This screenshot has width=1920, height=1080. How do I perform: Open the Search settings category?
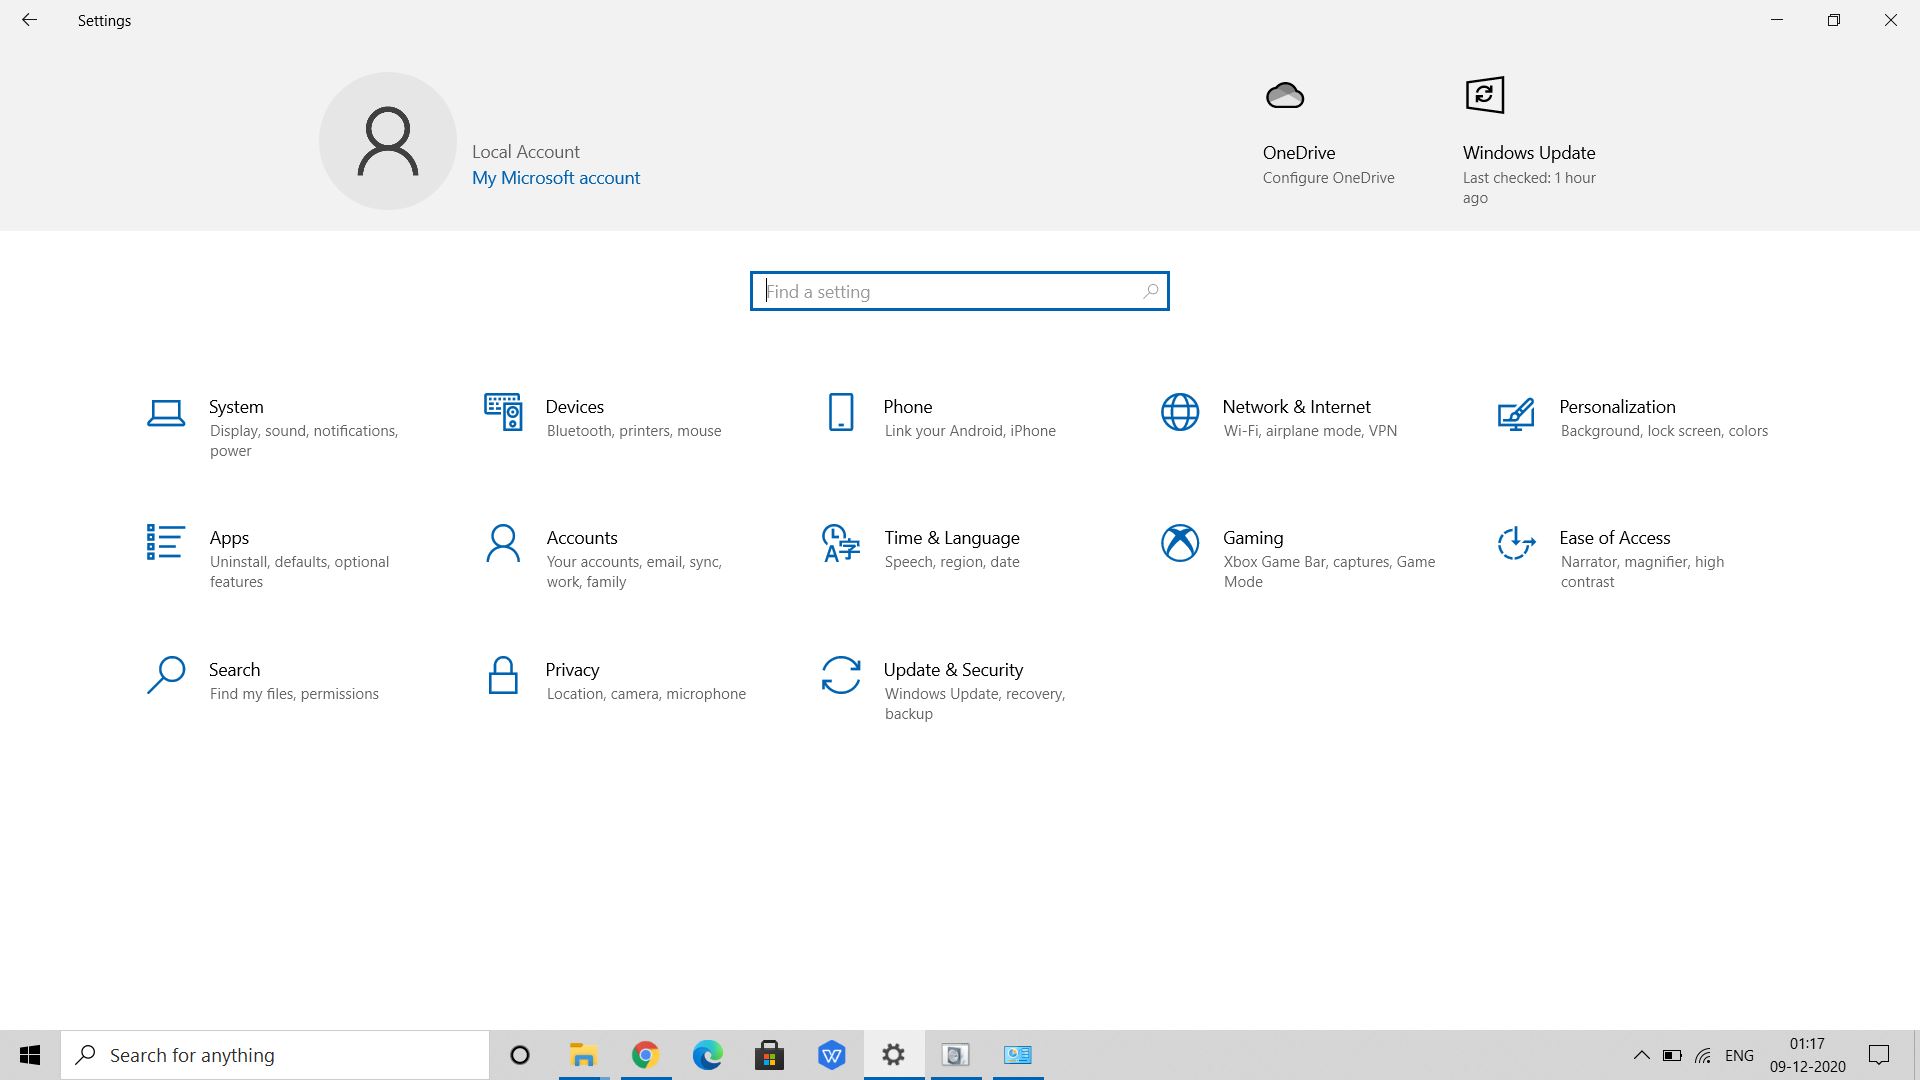pos(234,670)
